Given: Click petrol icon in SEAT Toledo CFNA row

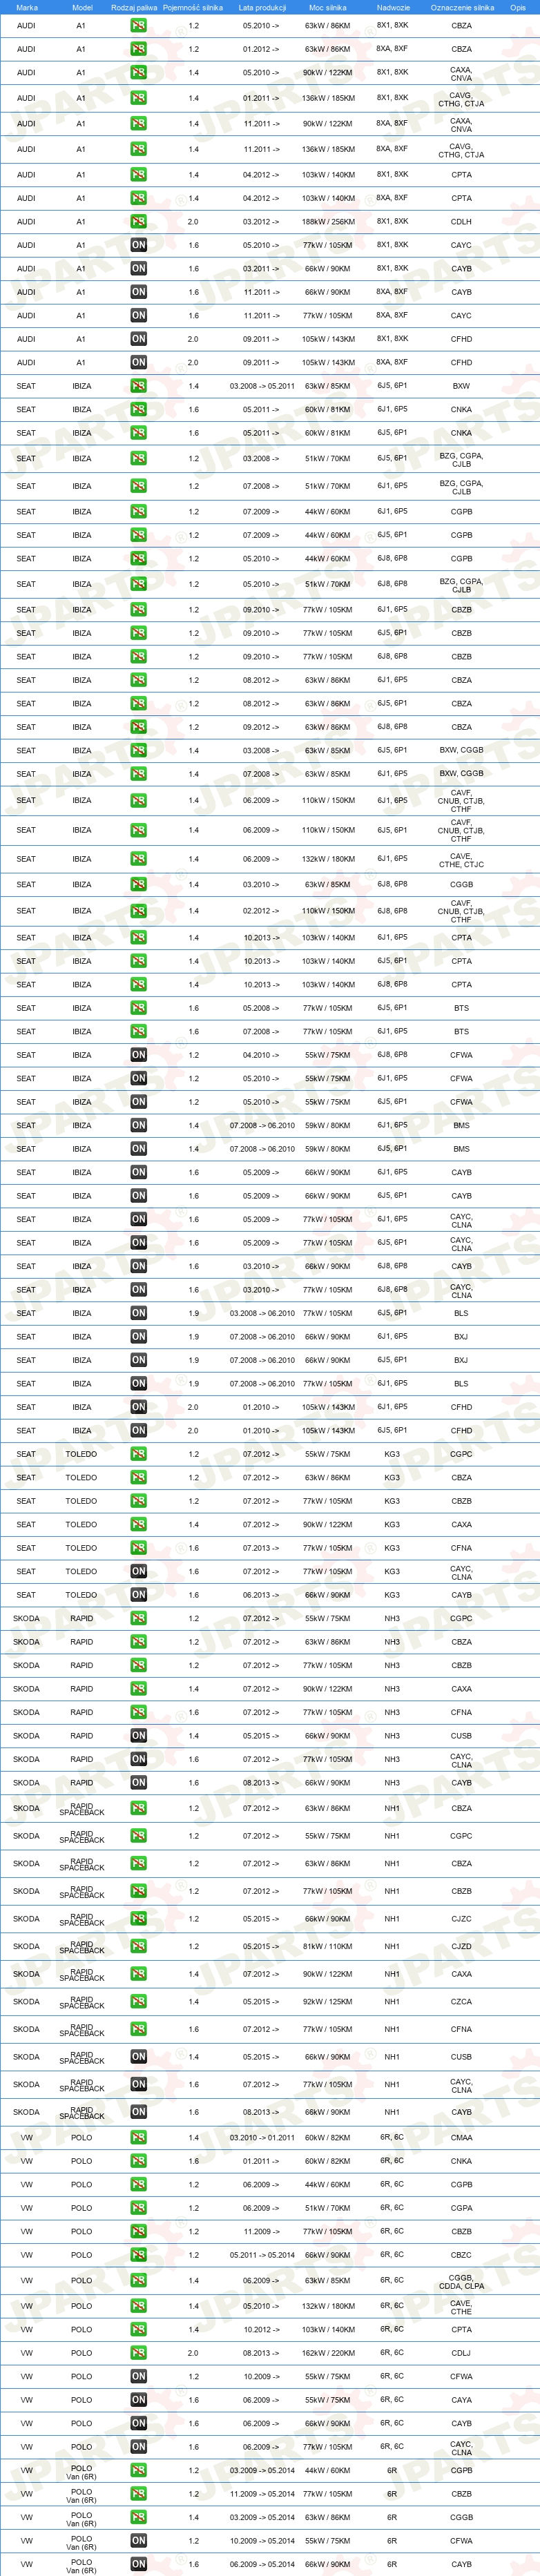Looking at the screenshot, I should tap(138, 1548).
